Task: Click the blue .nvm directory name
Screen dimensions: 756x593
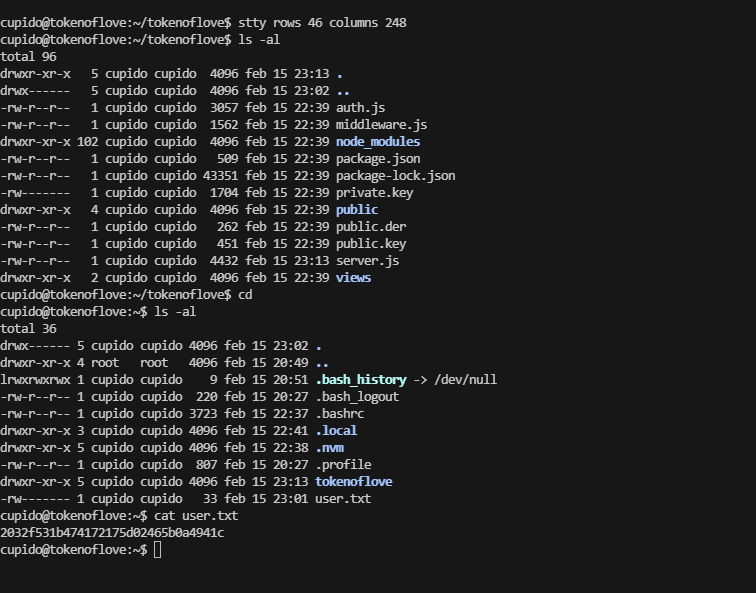Action: coord(329,447)
